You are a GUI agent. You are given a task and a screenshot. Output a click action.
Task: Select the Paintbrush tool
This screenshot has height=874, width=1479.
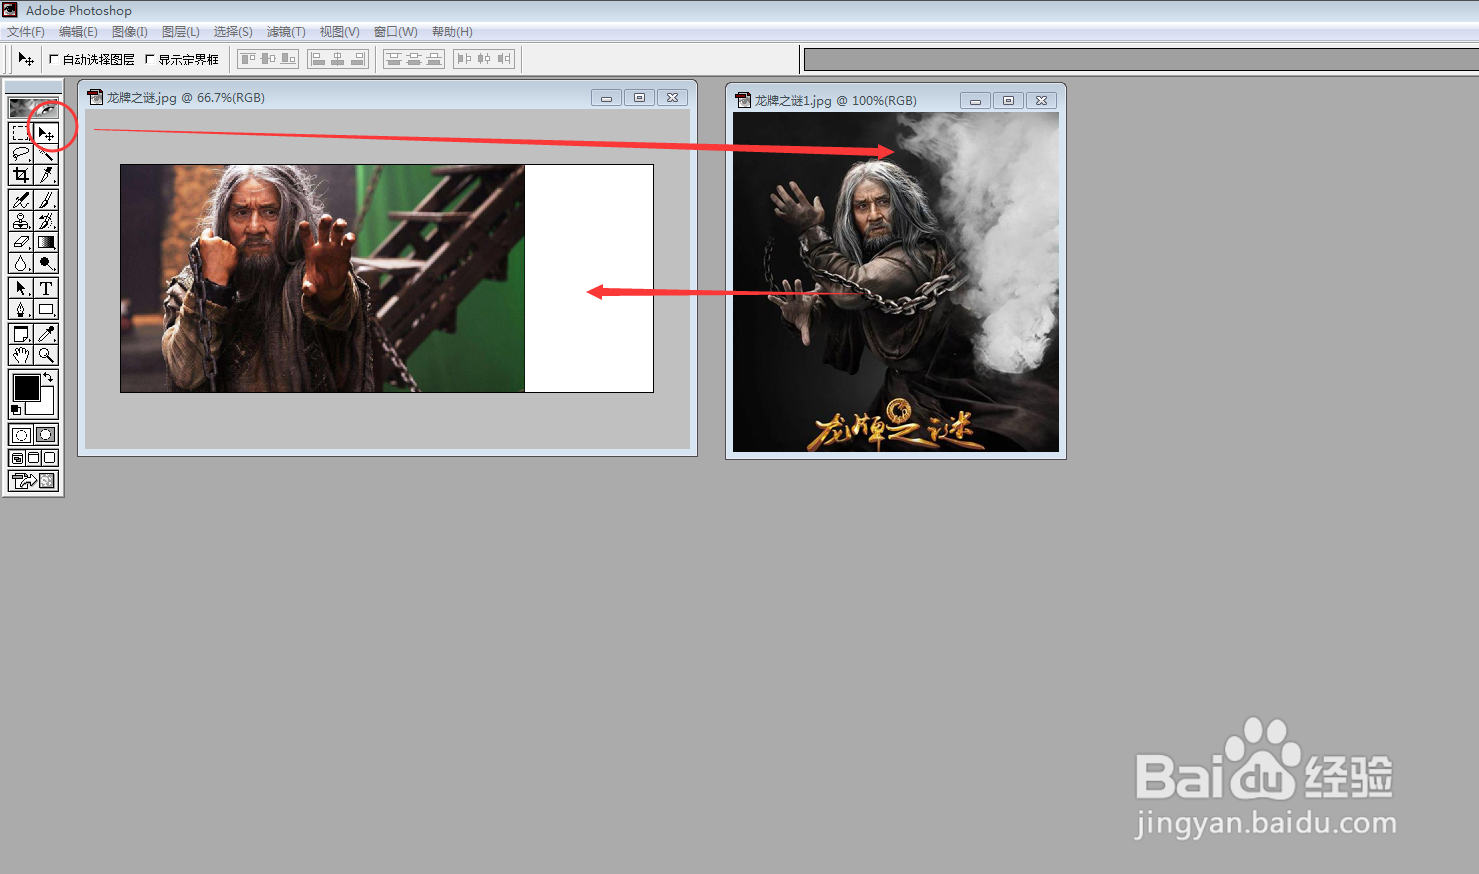pos(46,200)
